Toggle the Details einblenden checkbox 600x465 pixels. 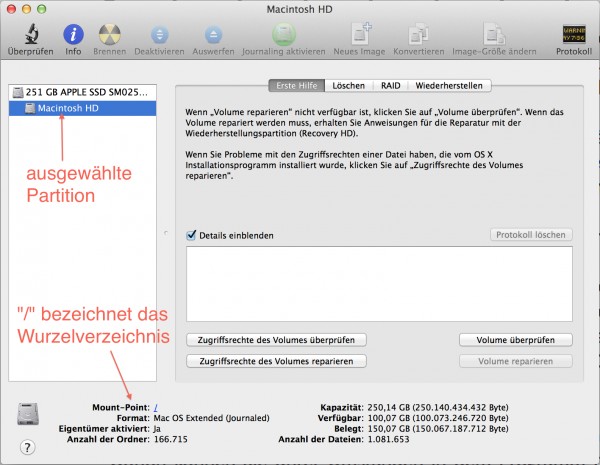click(x=191, y=235)
